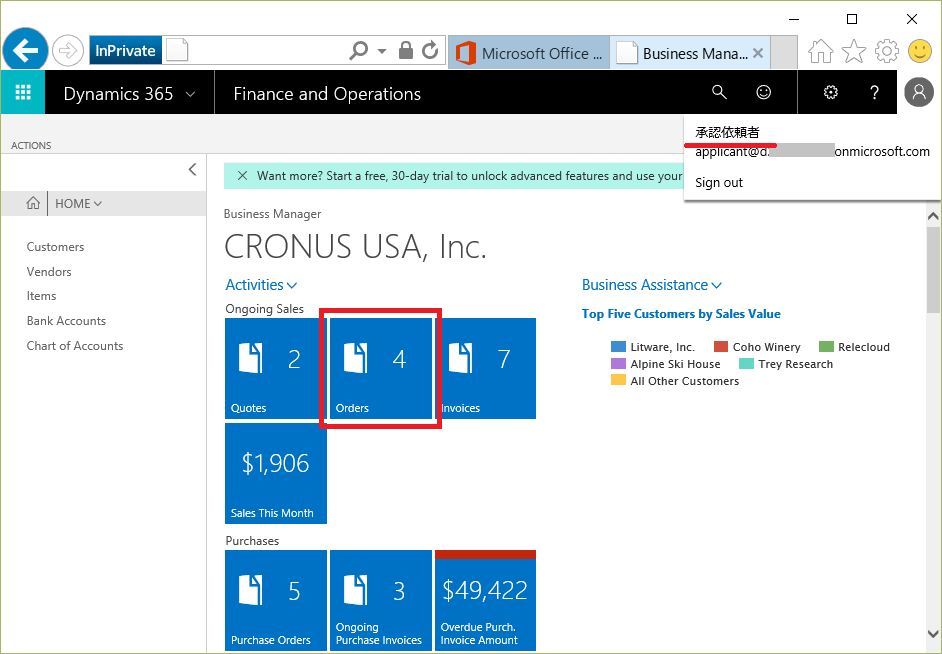The image size is (942, 654).
Task: Open Customers in the navigation pane
Action: [x=55, y=247]
